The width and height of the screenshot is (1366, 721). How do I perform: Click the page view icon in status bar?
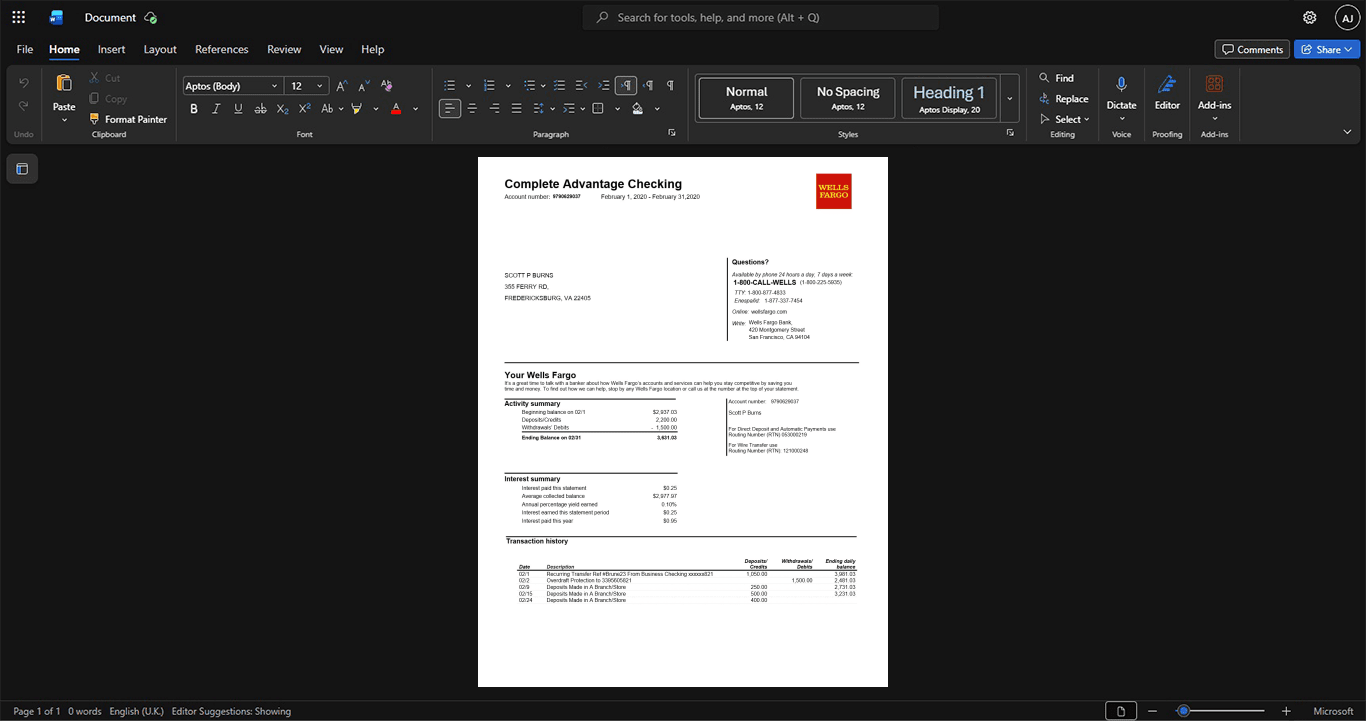[x=1121, y=711]
